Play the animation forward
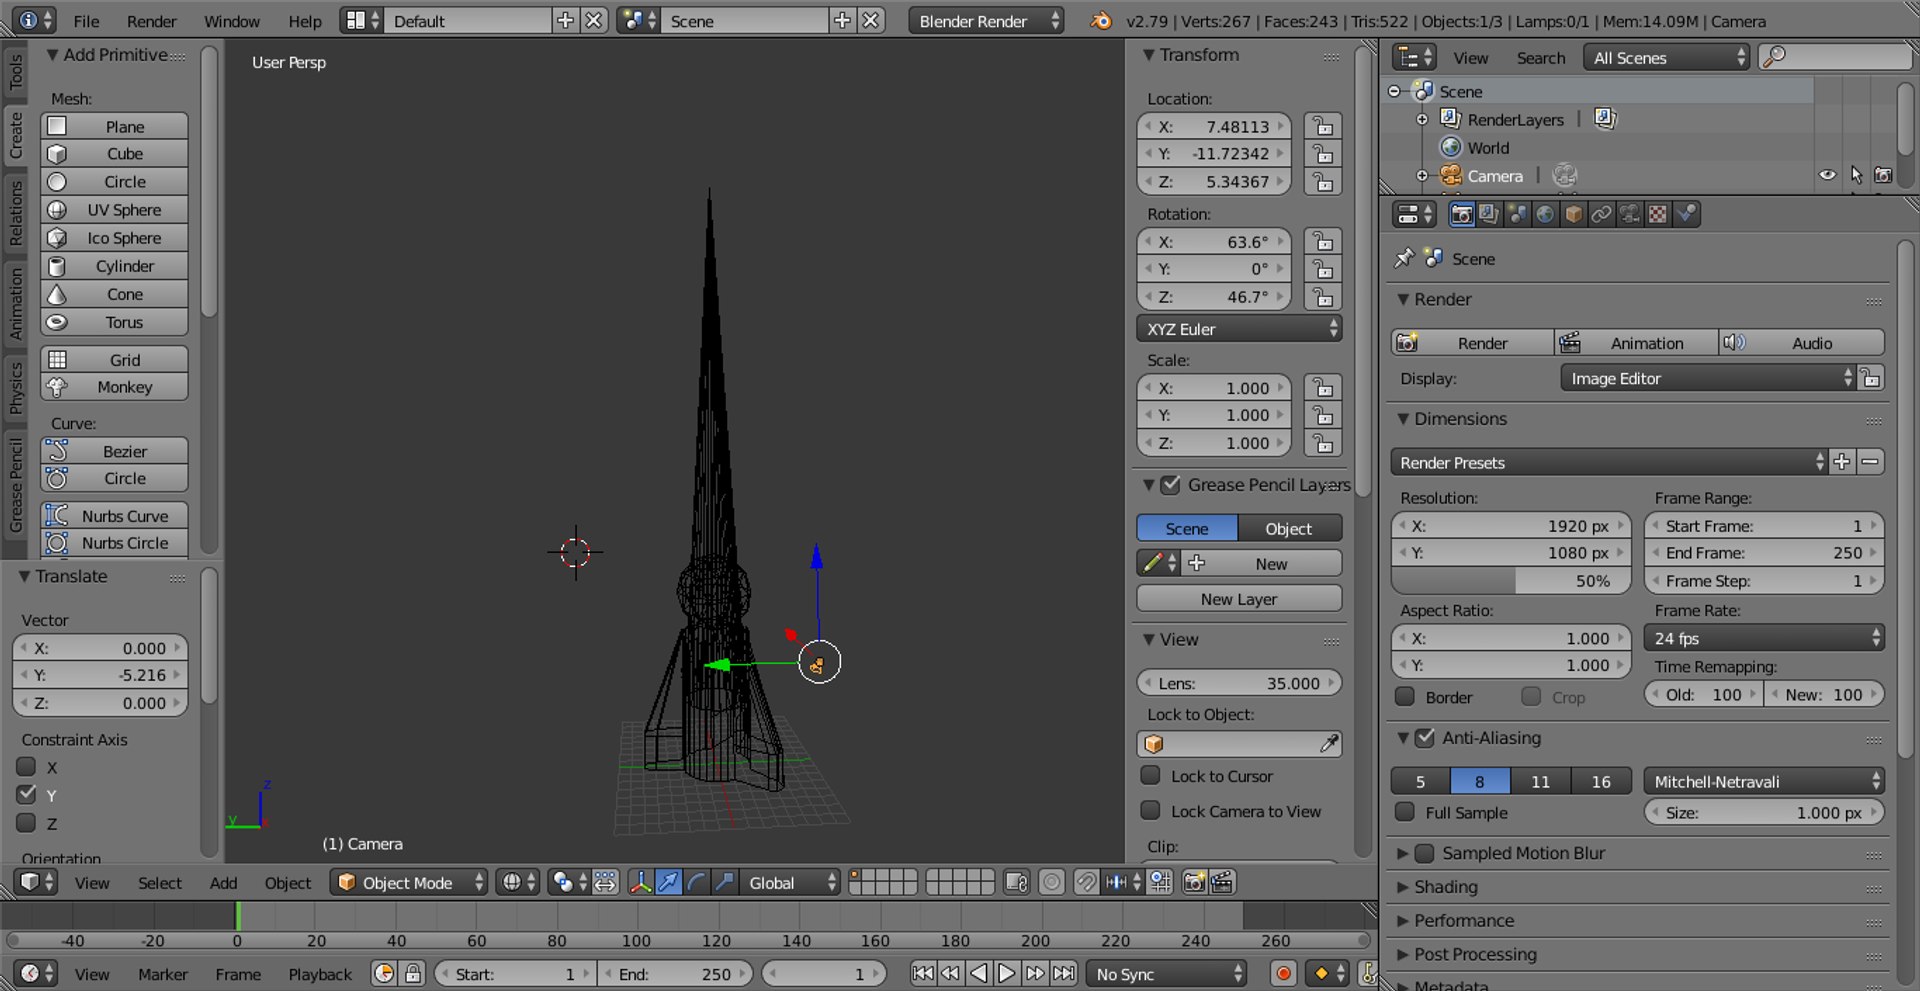 click(1007, 973)
